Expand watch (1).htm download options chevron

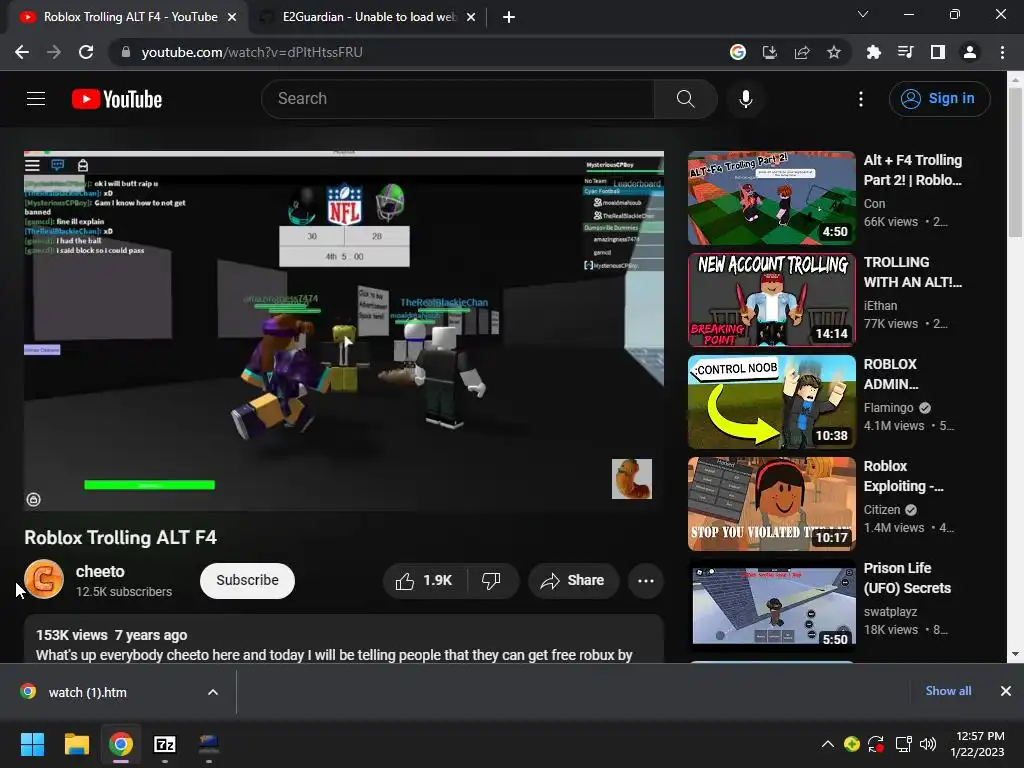(213, 692)
